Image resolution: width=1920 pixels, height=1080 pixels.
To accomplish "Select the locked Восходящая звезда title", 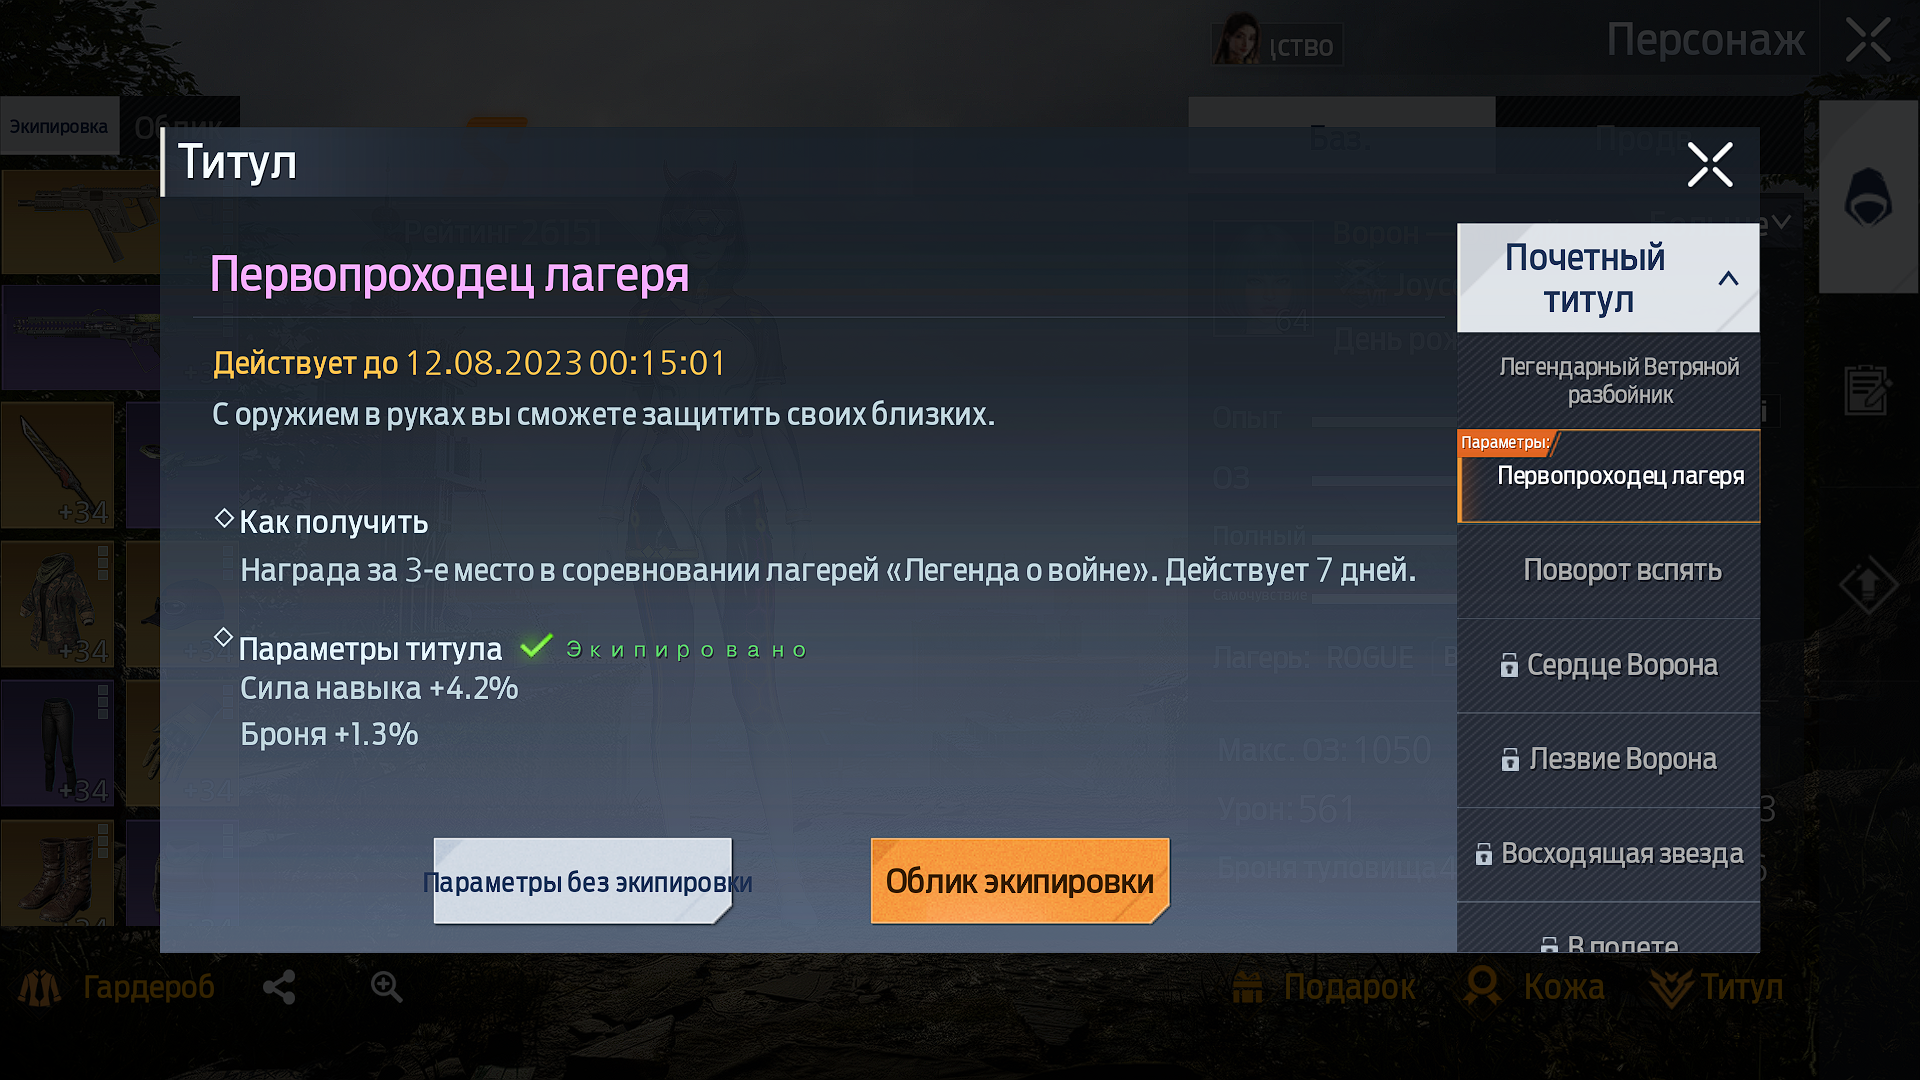I will [x=1608, y=854].
